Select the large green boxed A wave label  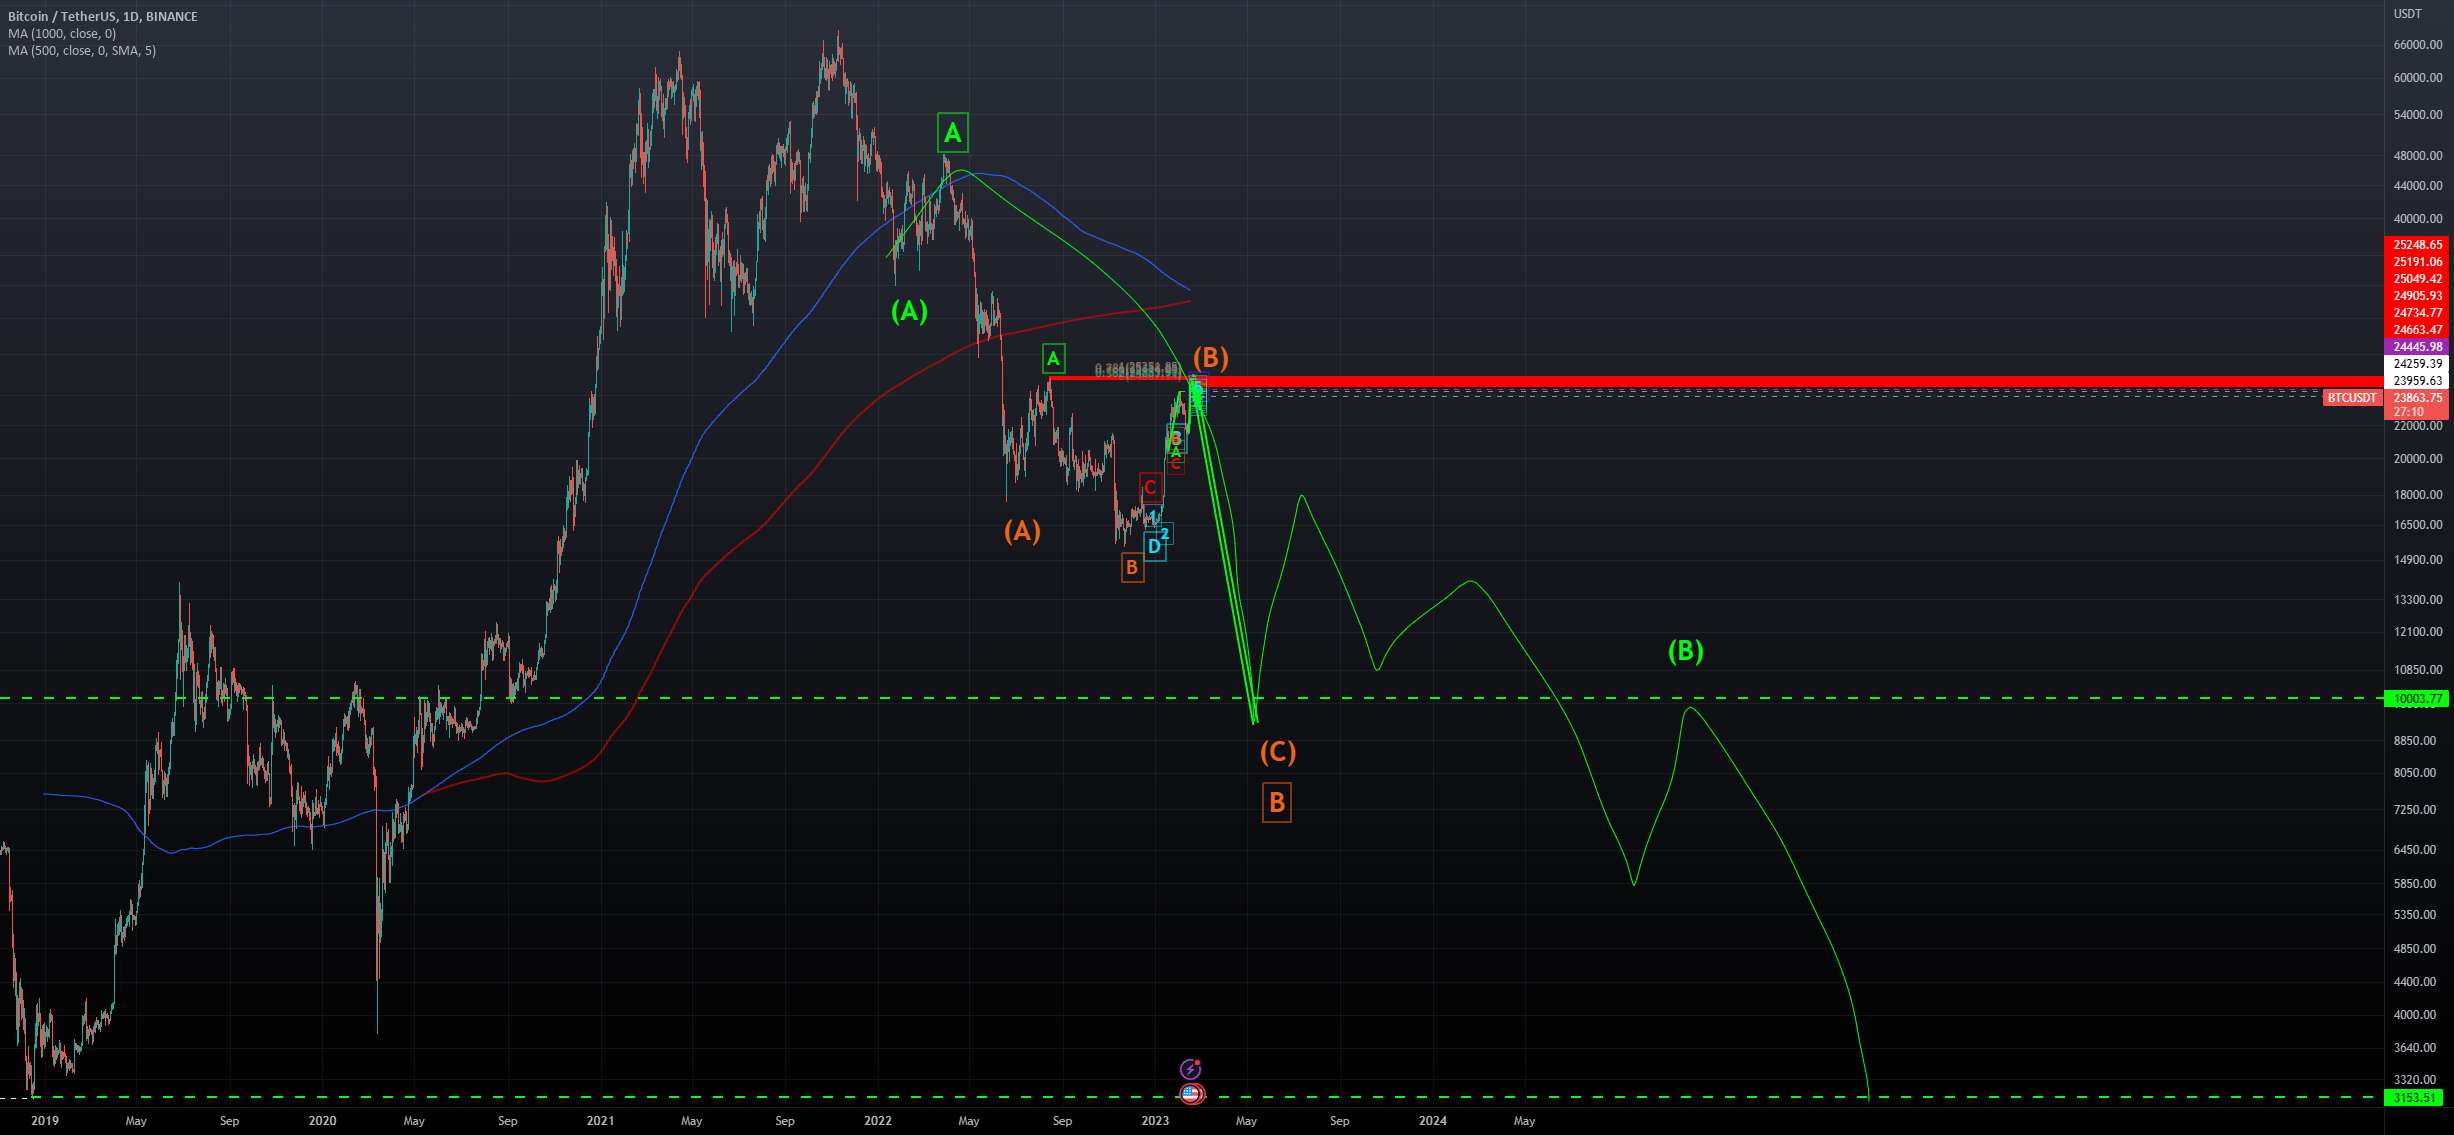point(953,132)
